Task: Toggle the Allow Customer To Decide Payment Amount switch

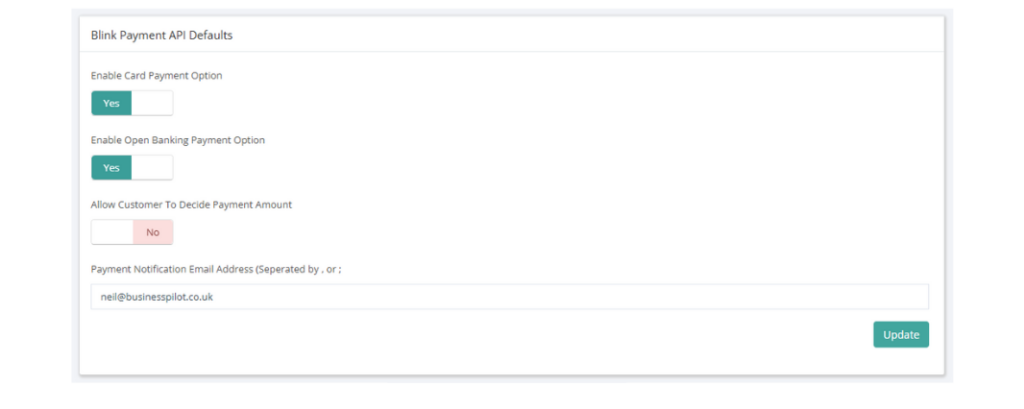Action: 132,232
